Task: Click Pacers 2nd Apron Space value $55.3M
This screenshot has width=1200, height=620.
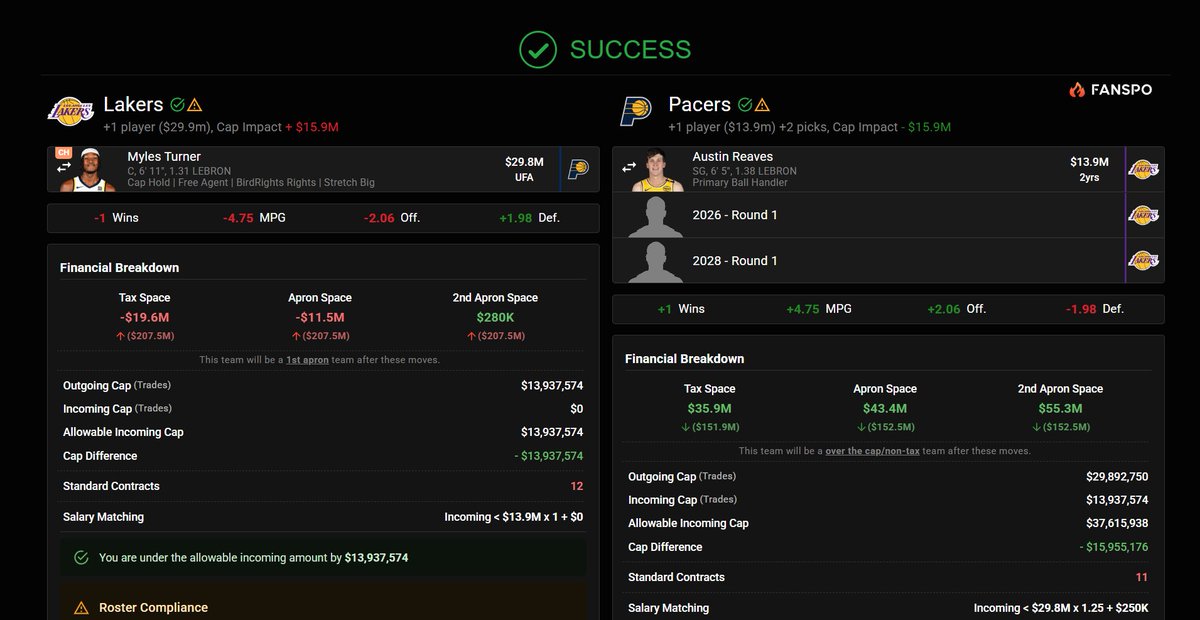Action: [1060, 408]
